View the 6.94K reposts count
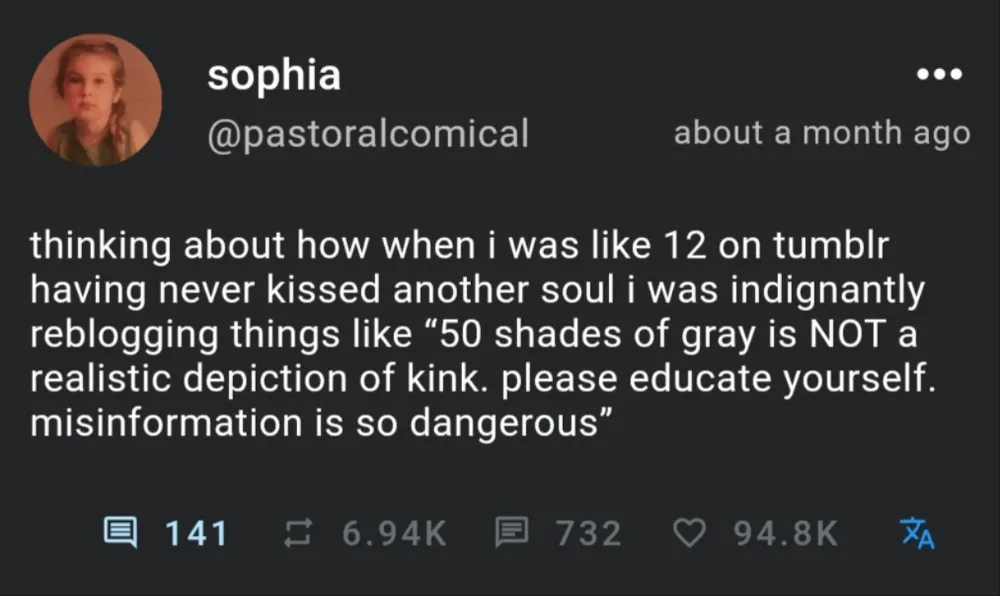This screenshot has width=1000, height=596. [x=395, y=533]
